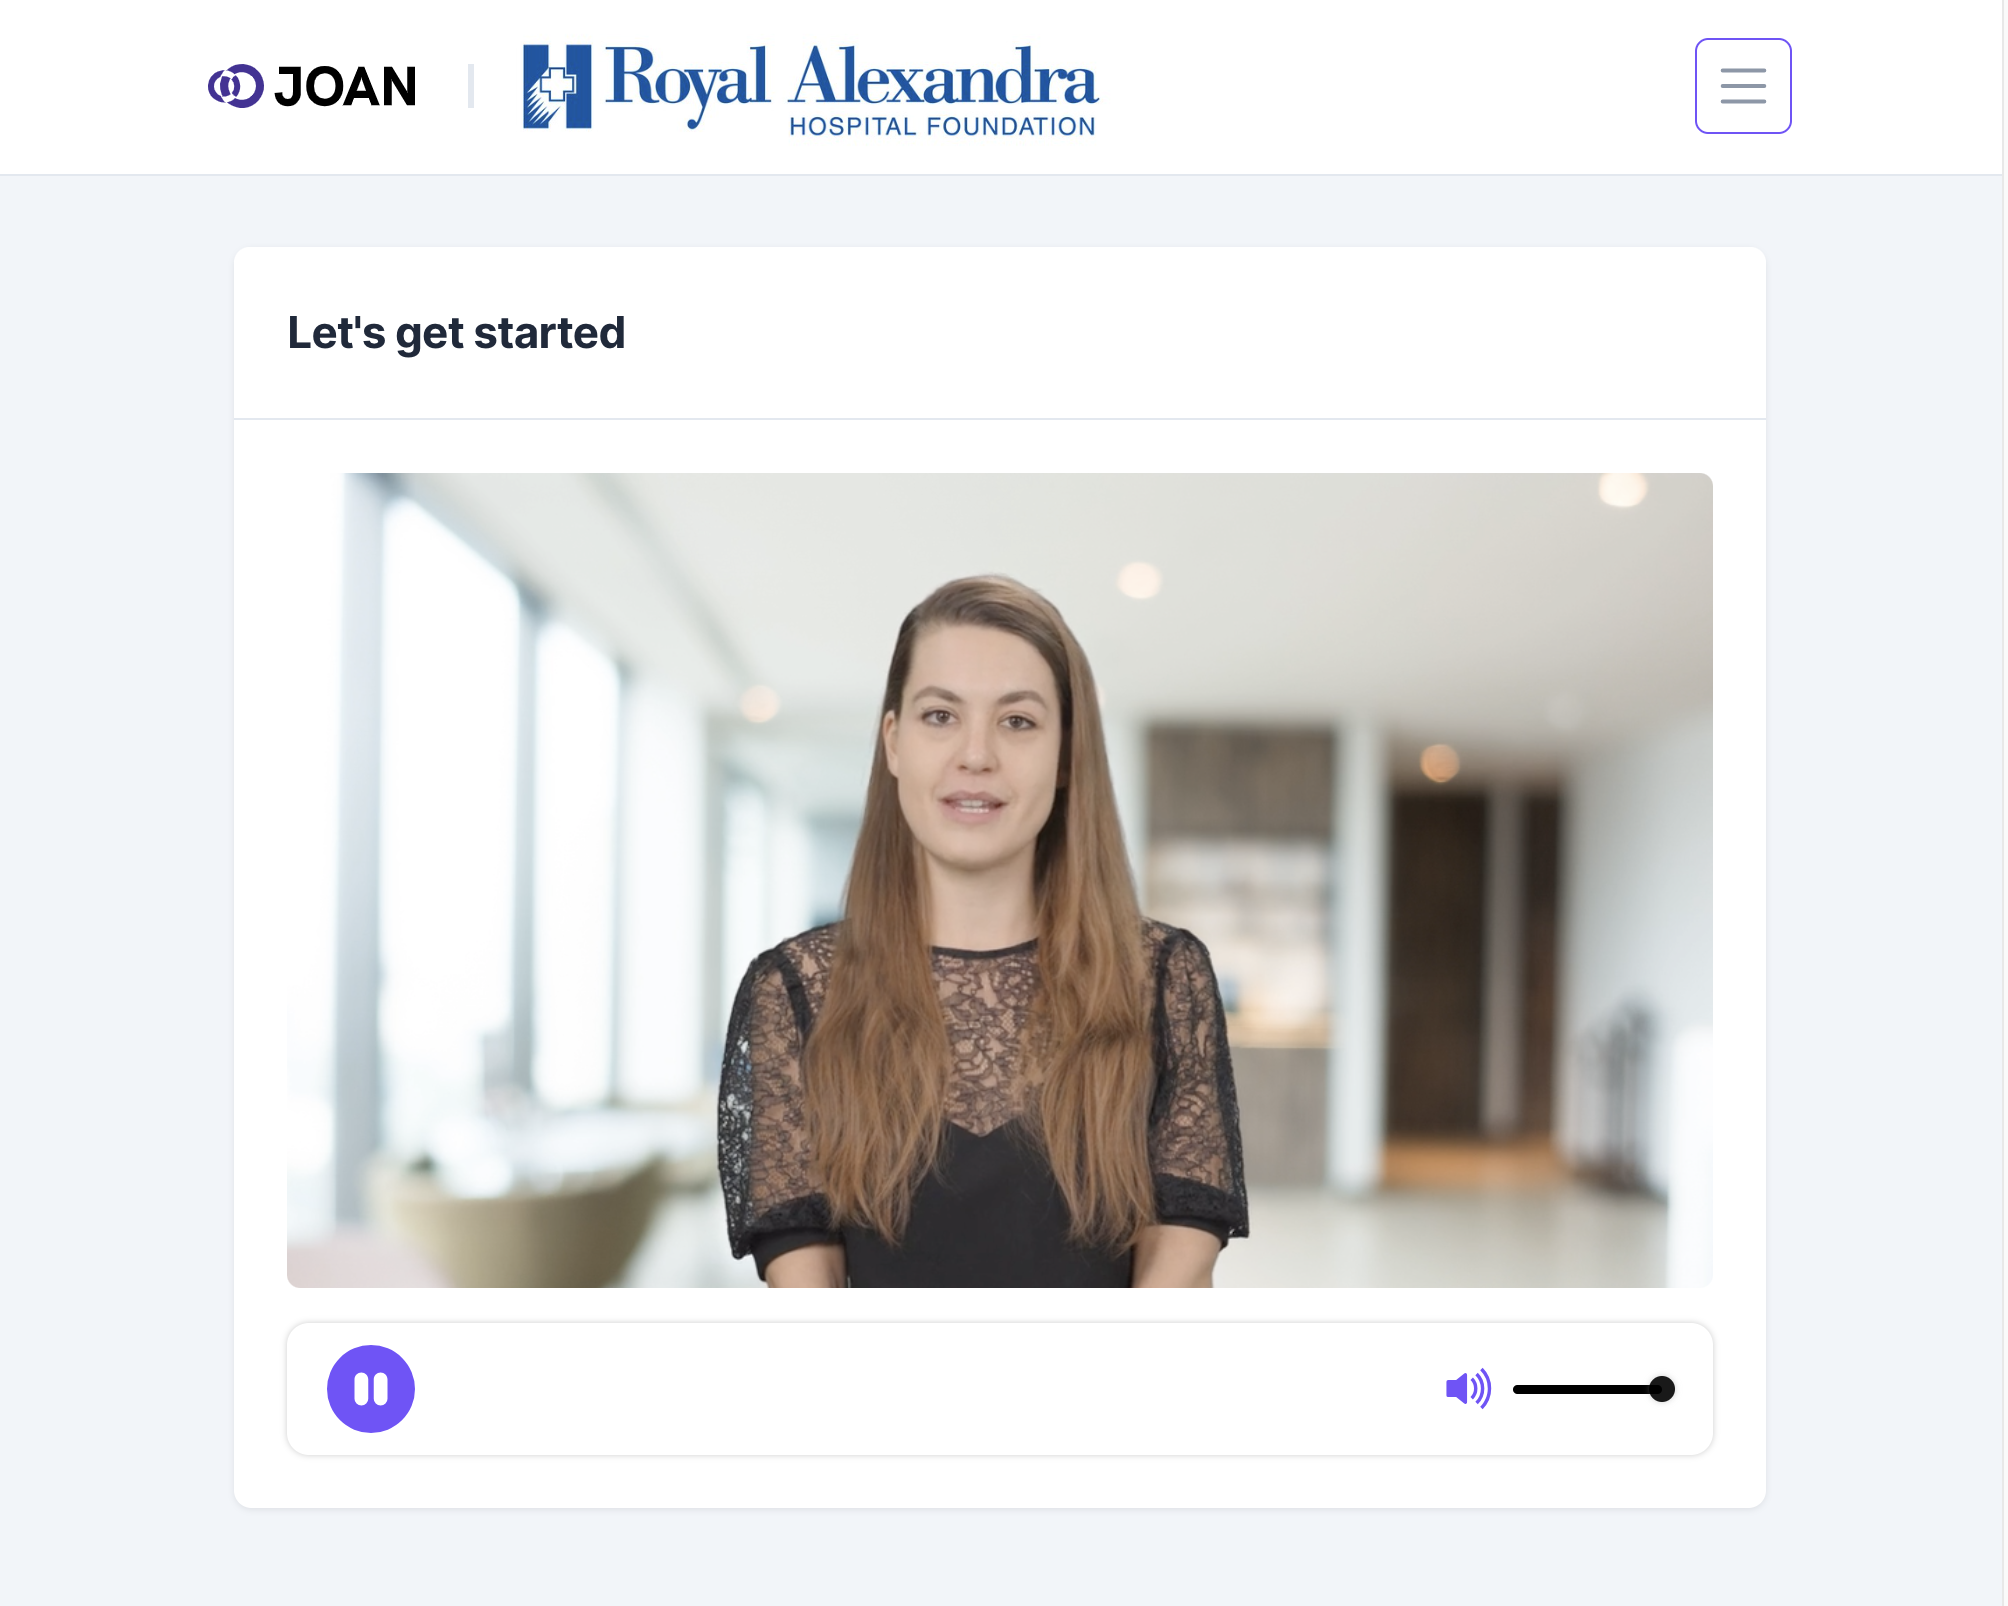The width and height of the screenshot is (2008, 1606).
Task: Click on the presenter video frame
Action: (999, 880)
